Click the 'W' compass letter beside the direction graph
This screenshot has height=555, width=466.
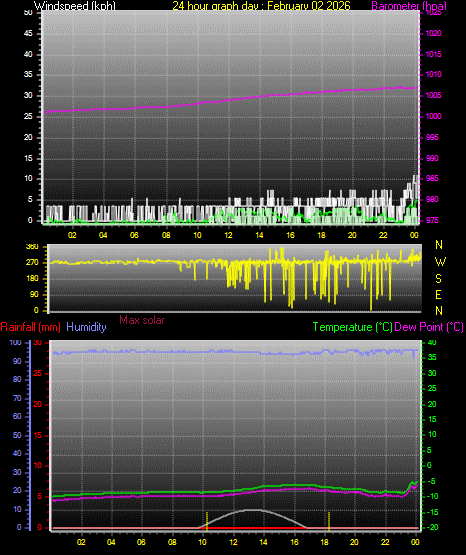440,262
